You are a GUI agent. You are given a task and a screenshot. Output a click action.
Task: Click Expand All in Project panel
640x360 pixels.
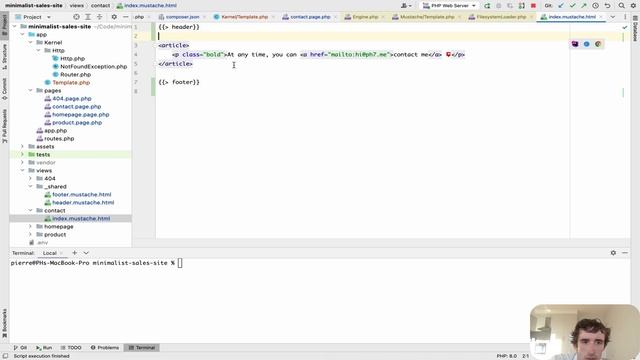(x=88, y=17)
